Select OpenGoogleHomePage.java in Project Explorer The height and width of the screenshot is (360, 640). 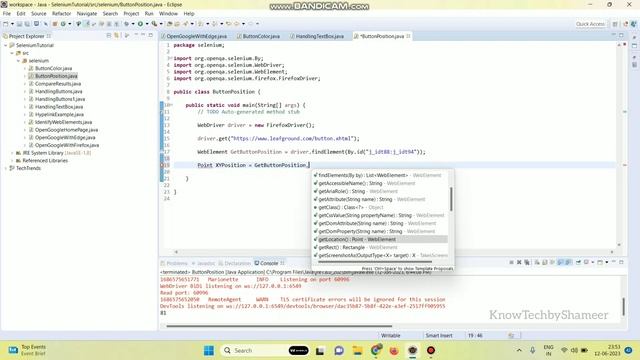click(x=66, y=130)
